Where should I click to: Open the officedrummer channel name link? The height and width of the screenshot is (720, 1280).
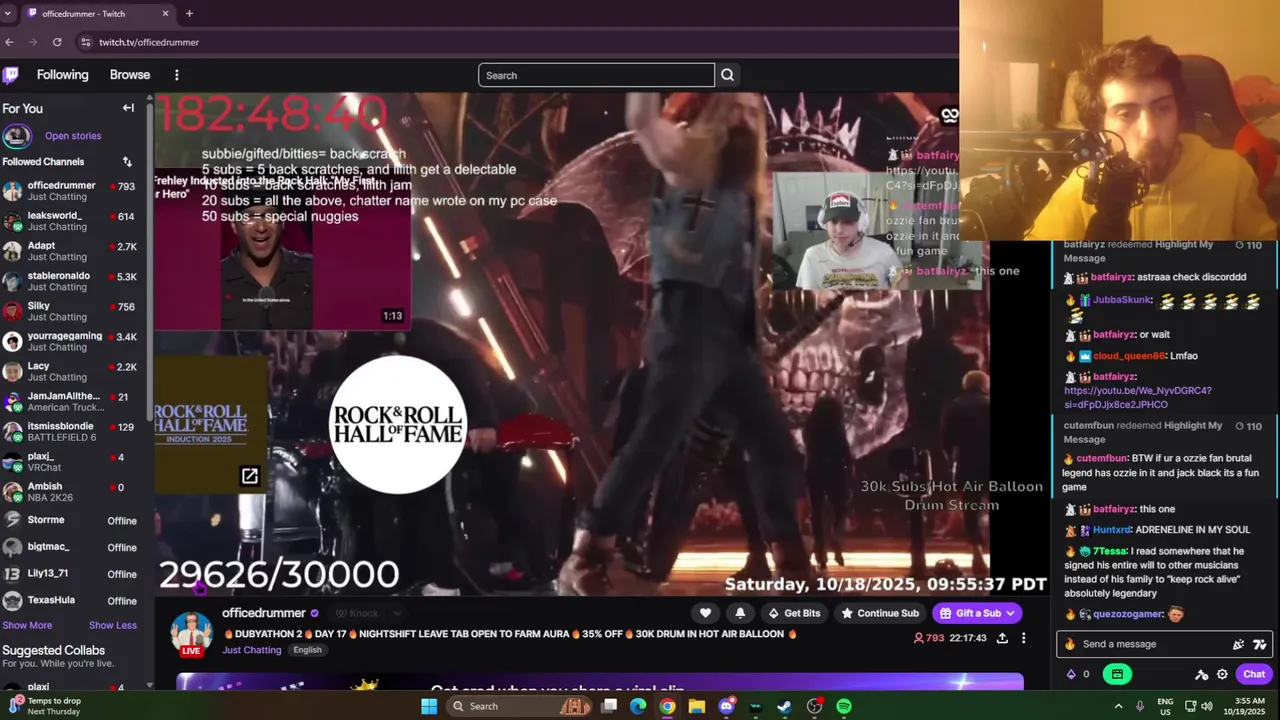tap(264, 613)
